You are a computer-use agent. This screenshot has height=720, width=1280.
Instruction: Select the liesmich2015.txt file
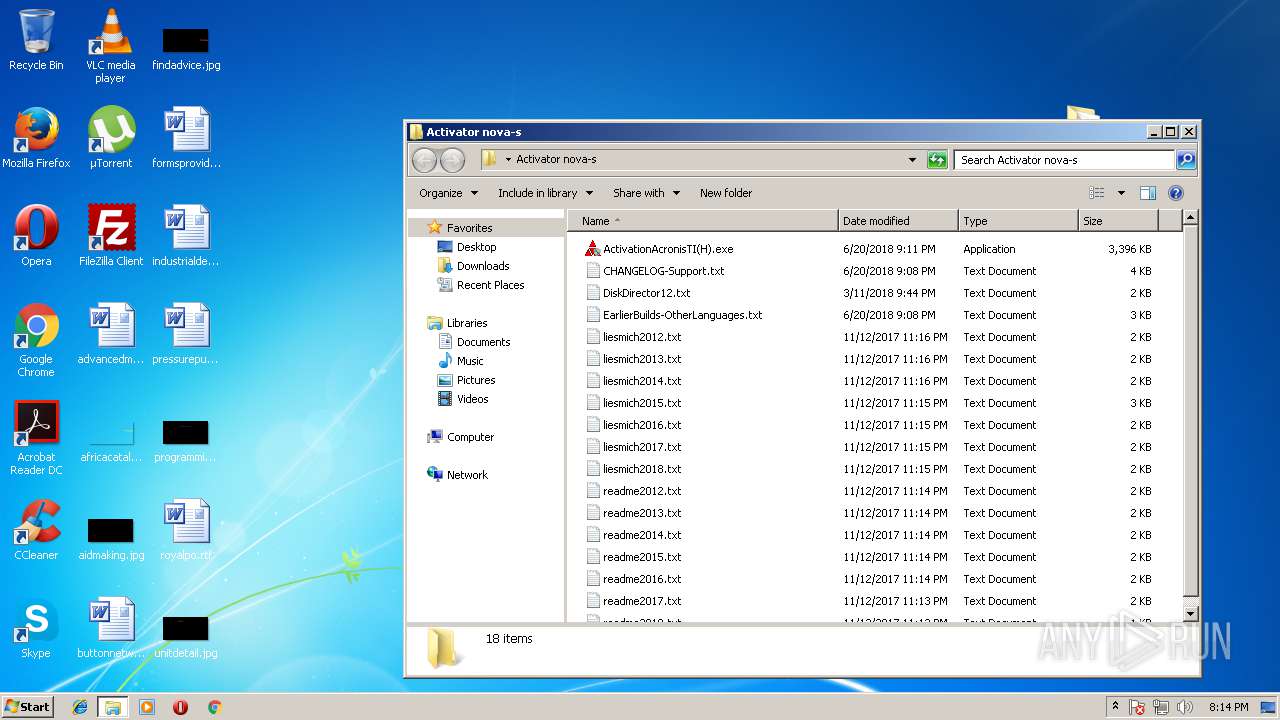(642, 403)
